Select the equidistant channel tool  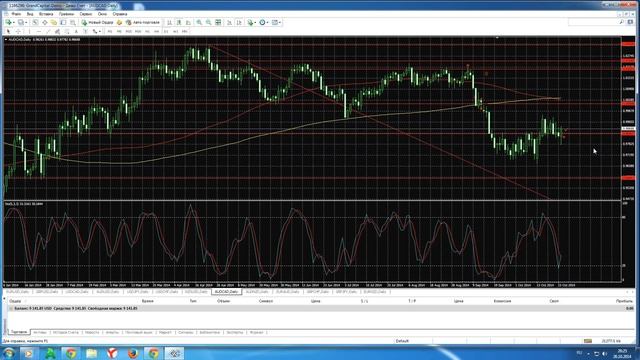point(57,31)
